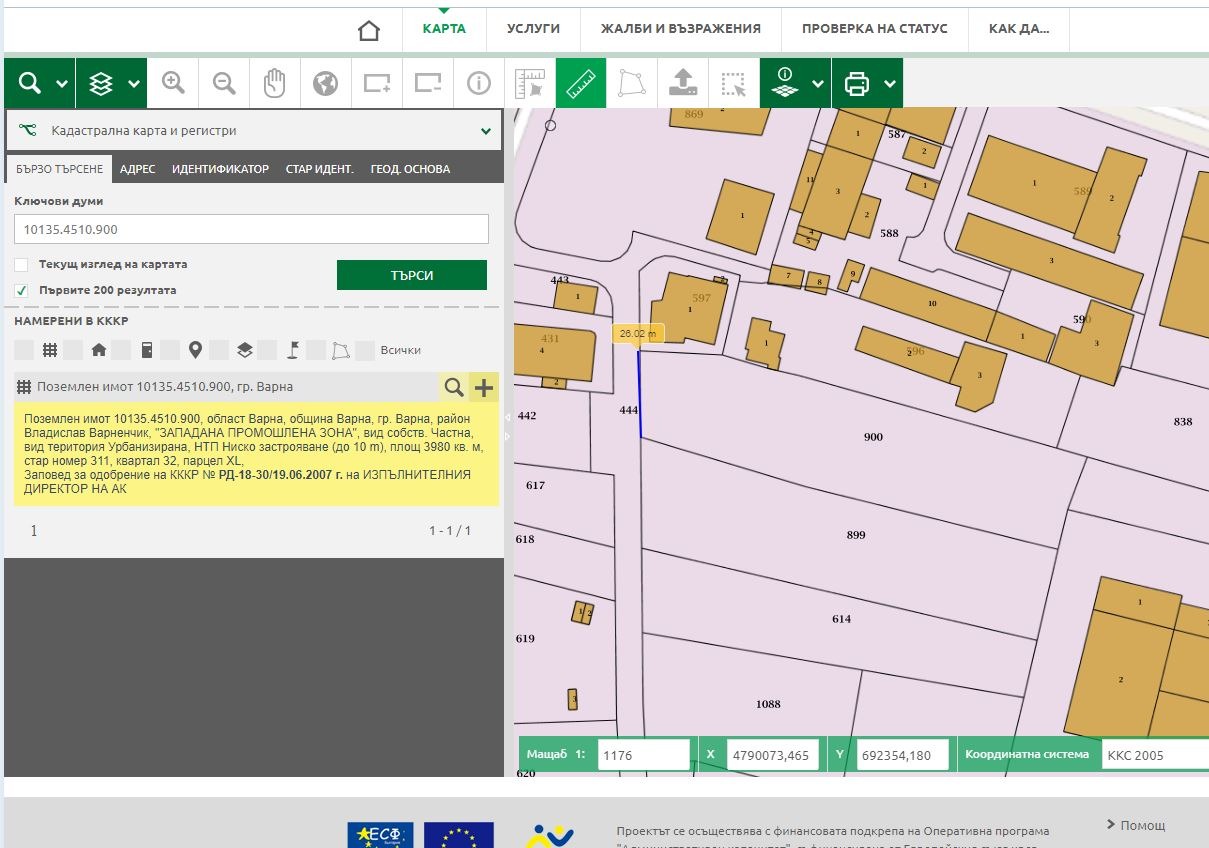Click the zoom out magnifier tool
Image resolution: width=1209 pixels, height=848 pixels.
224,83
